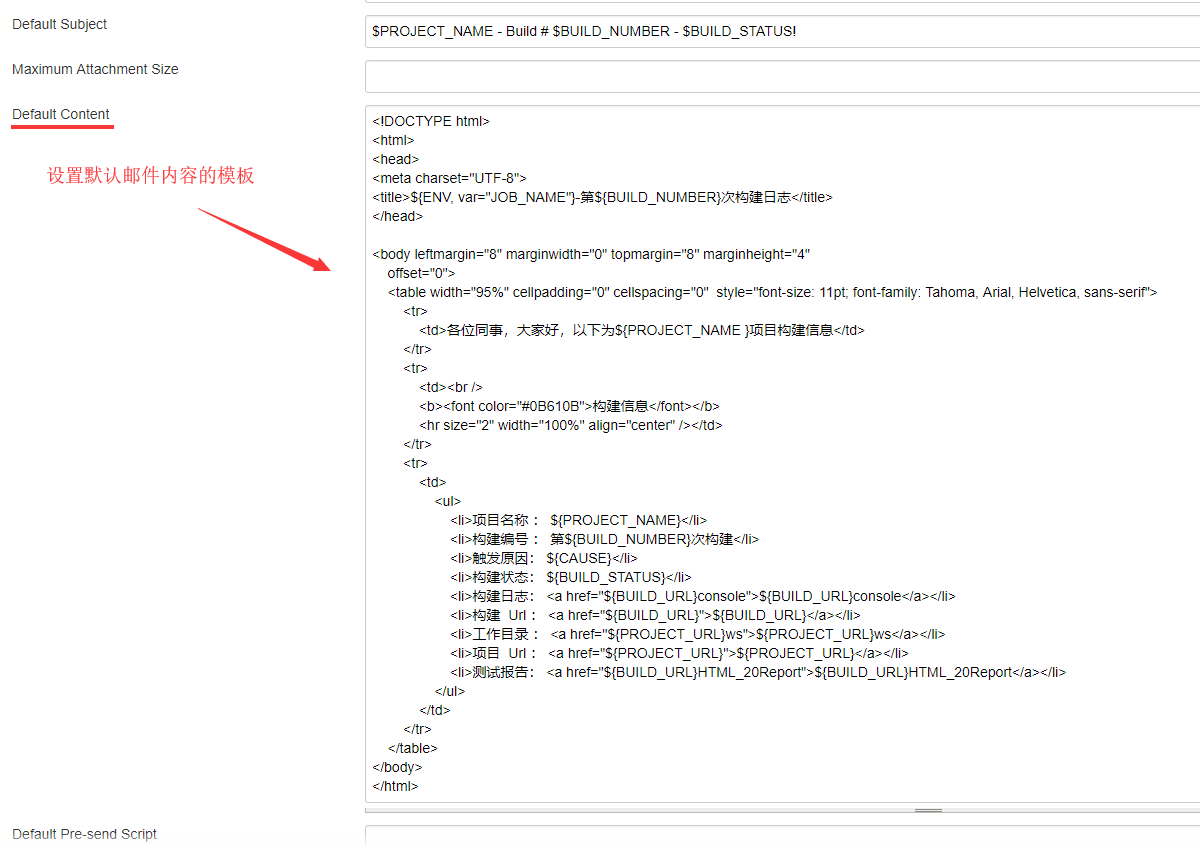Image resolution: width=1200 pixels, height=858 pixels.
Task: Click the 触发原因 ${CAUSE} line
Action: [543, 558]
